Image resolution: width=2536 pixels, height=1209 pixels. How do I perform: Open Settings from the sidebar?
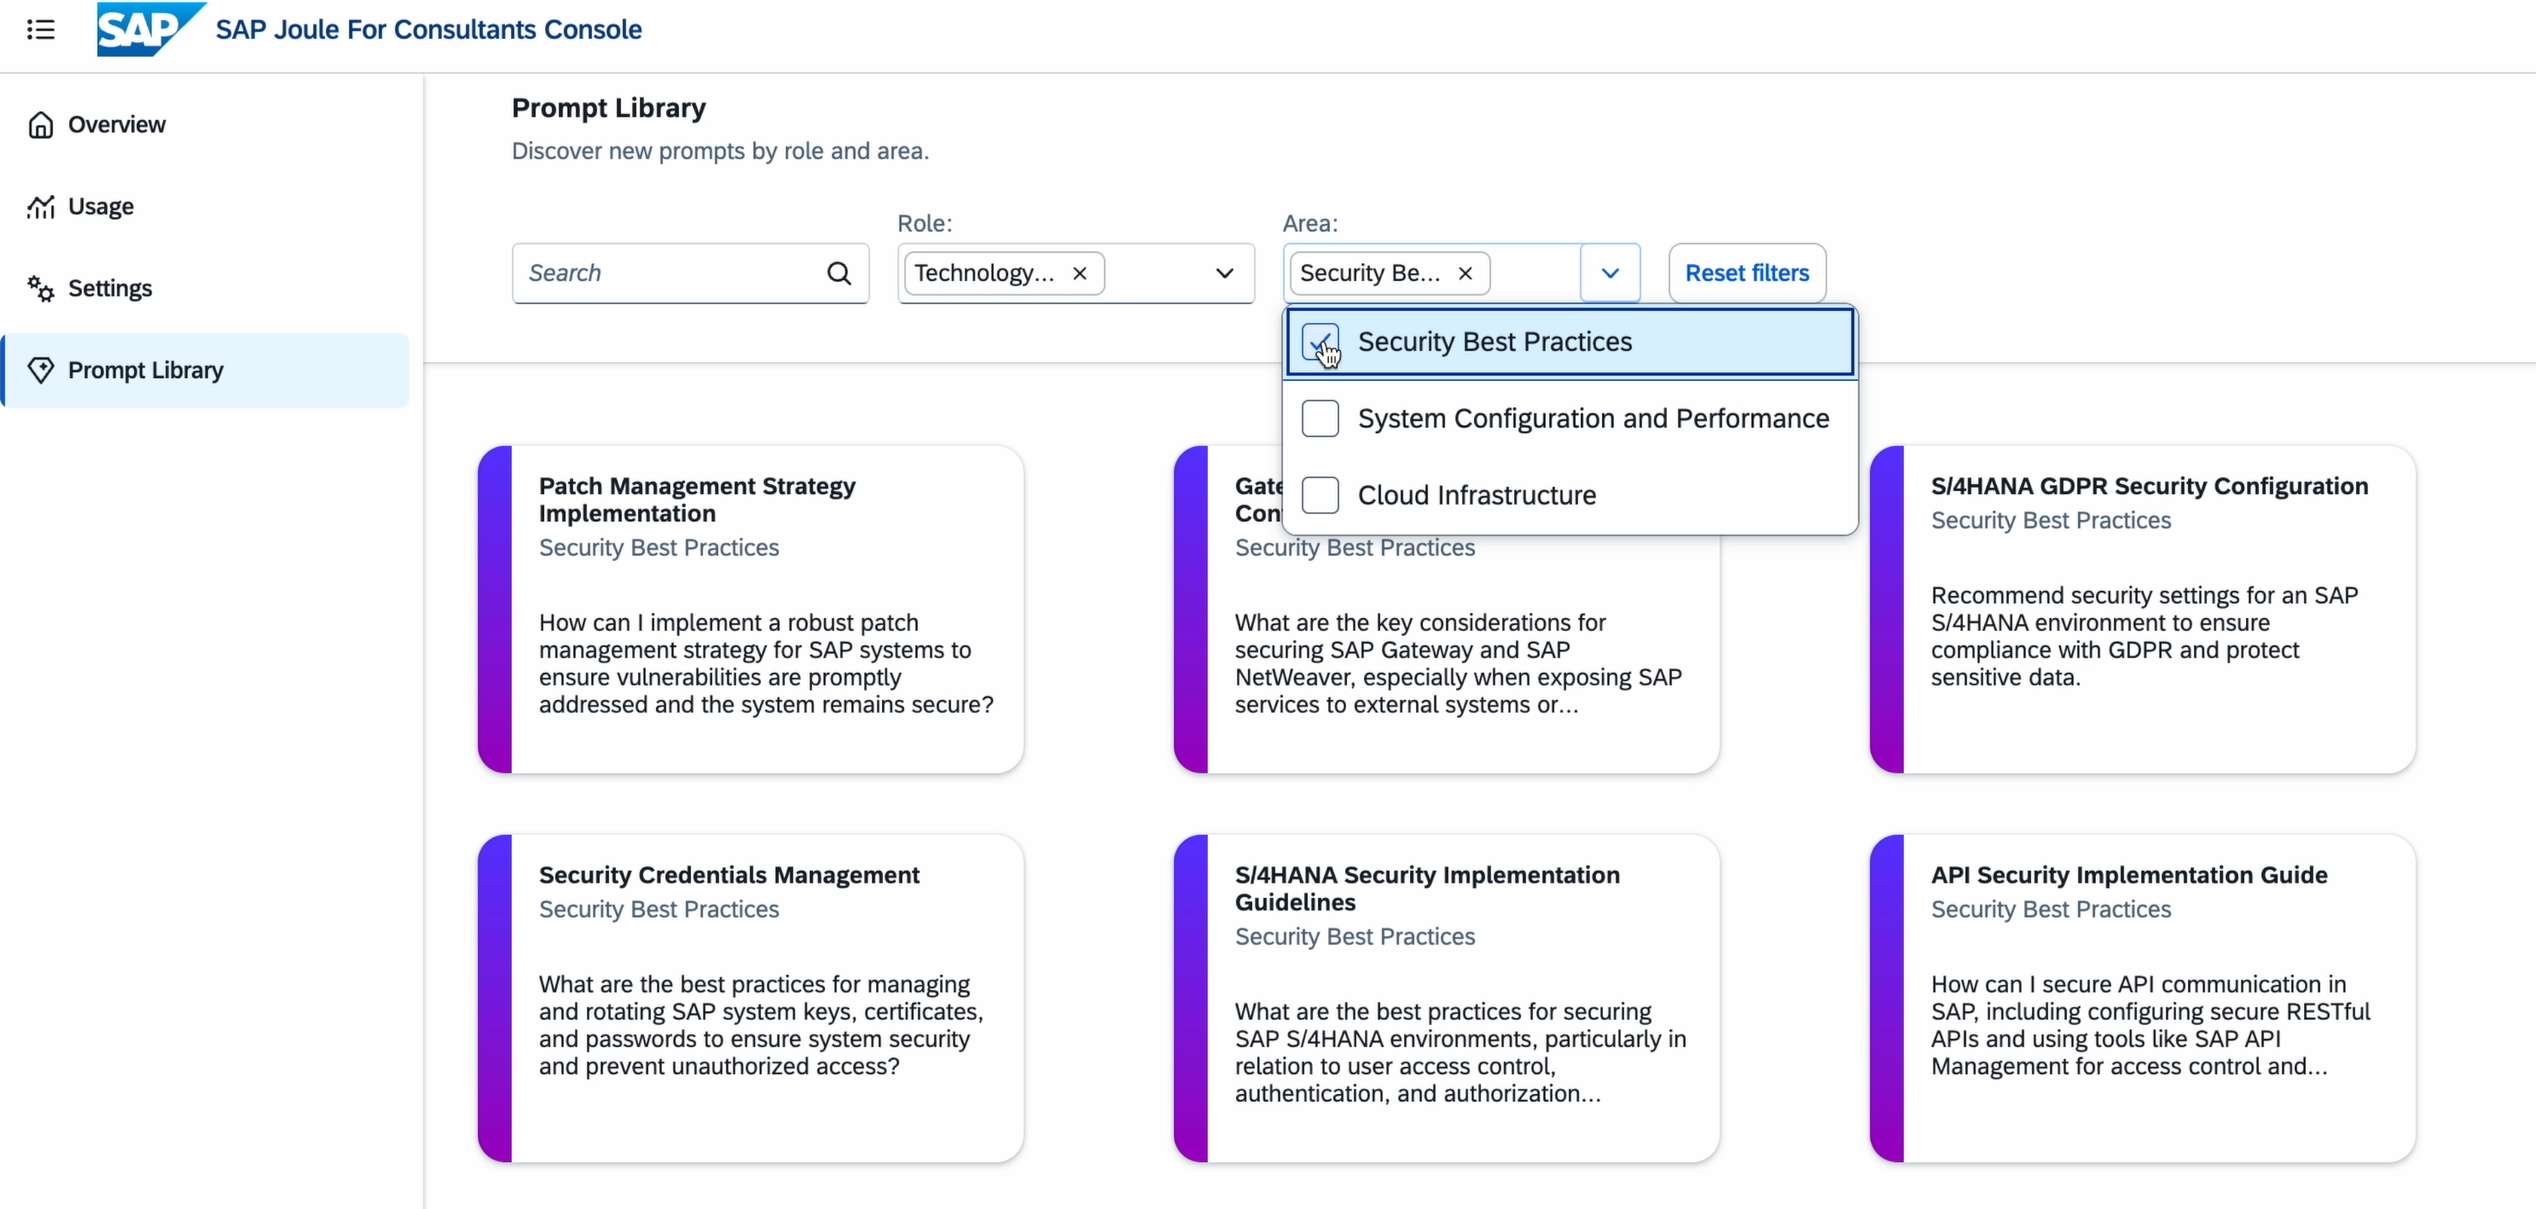pyautogui.click(x=205, y=289)
